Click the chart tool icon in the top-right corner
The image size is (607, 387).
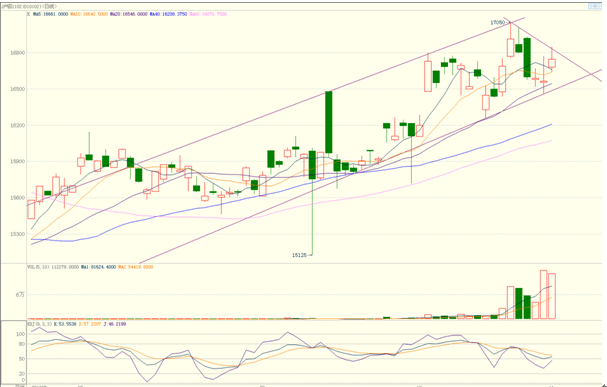[595, 6]
